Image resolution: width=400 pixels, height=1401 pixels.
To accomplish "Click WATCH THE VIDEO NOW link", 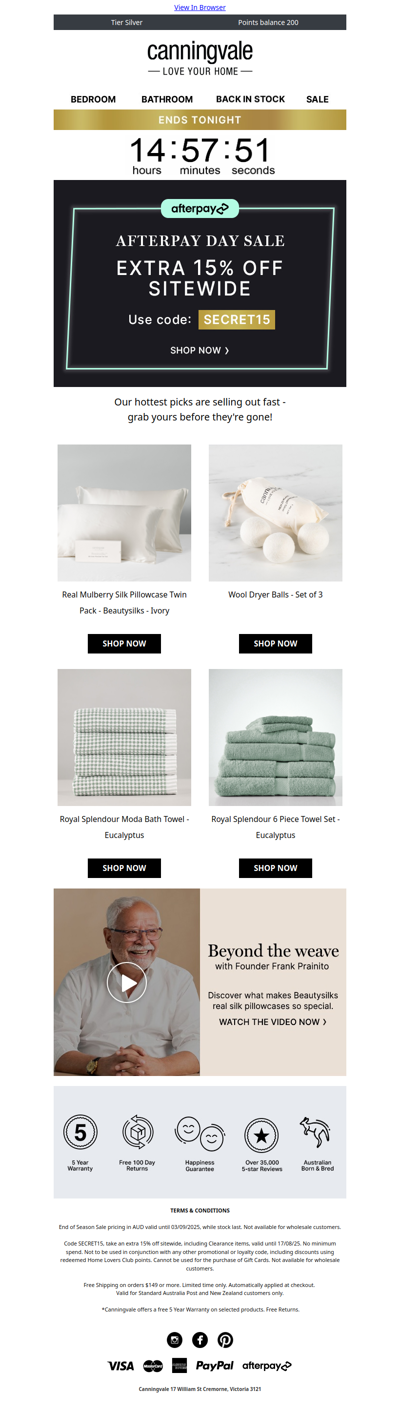I will click(273, 1022).
